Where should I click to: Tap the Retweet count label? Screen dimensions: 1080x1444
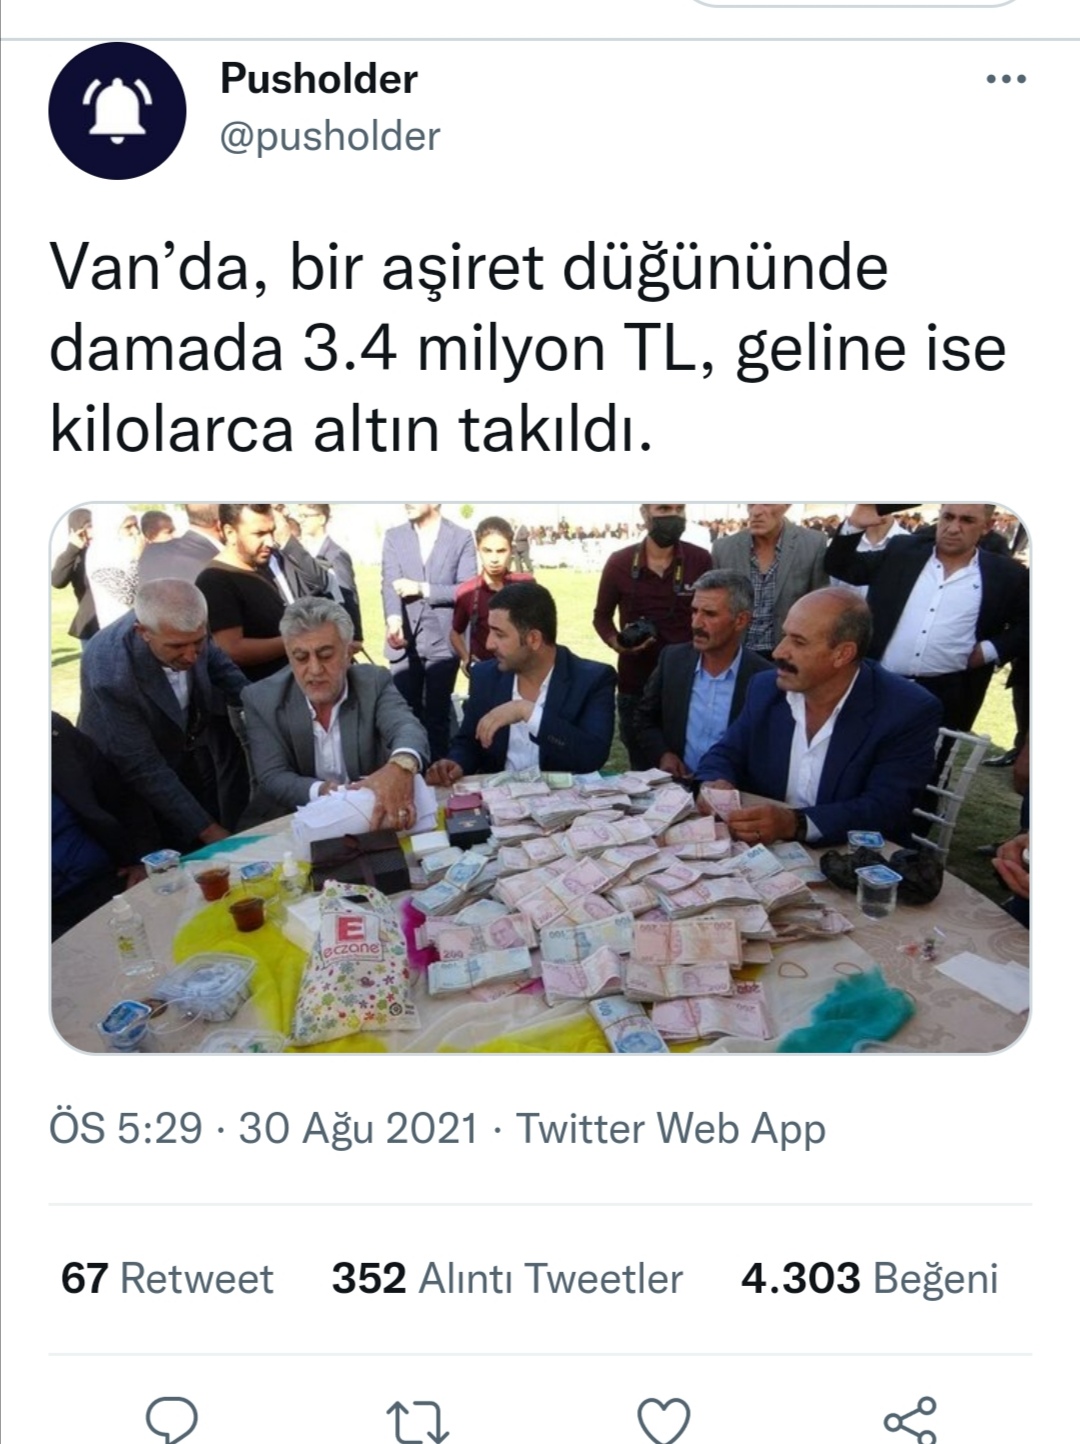pyautogui.click(x=196, y=1278)
